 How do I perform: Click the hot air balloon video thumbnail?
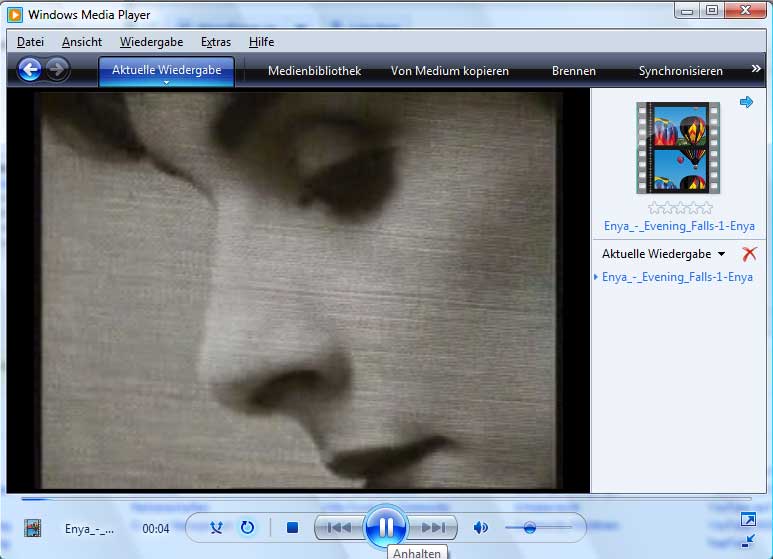(x=678, y=147)
